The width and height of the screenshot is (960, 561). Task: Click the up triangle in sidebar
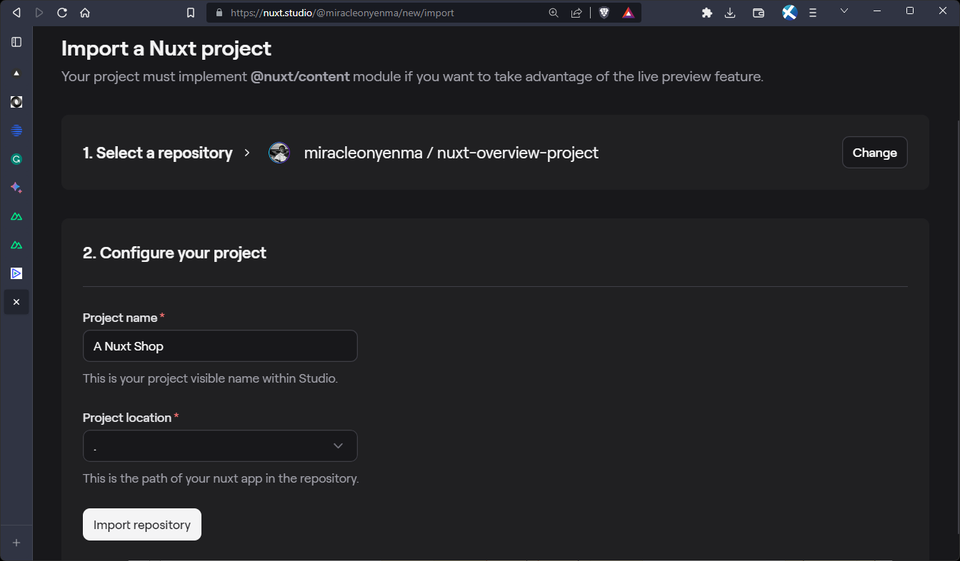[x=17, y=73]
